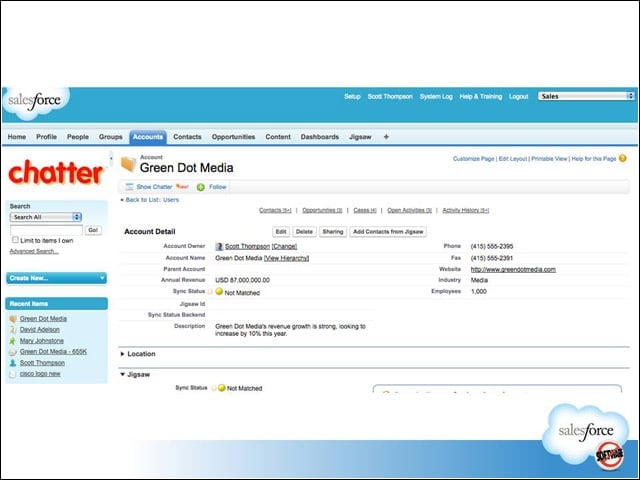Open David Adelson recent item link
640x480 pixels.
[40, 330]
